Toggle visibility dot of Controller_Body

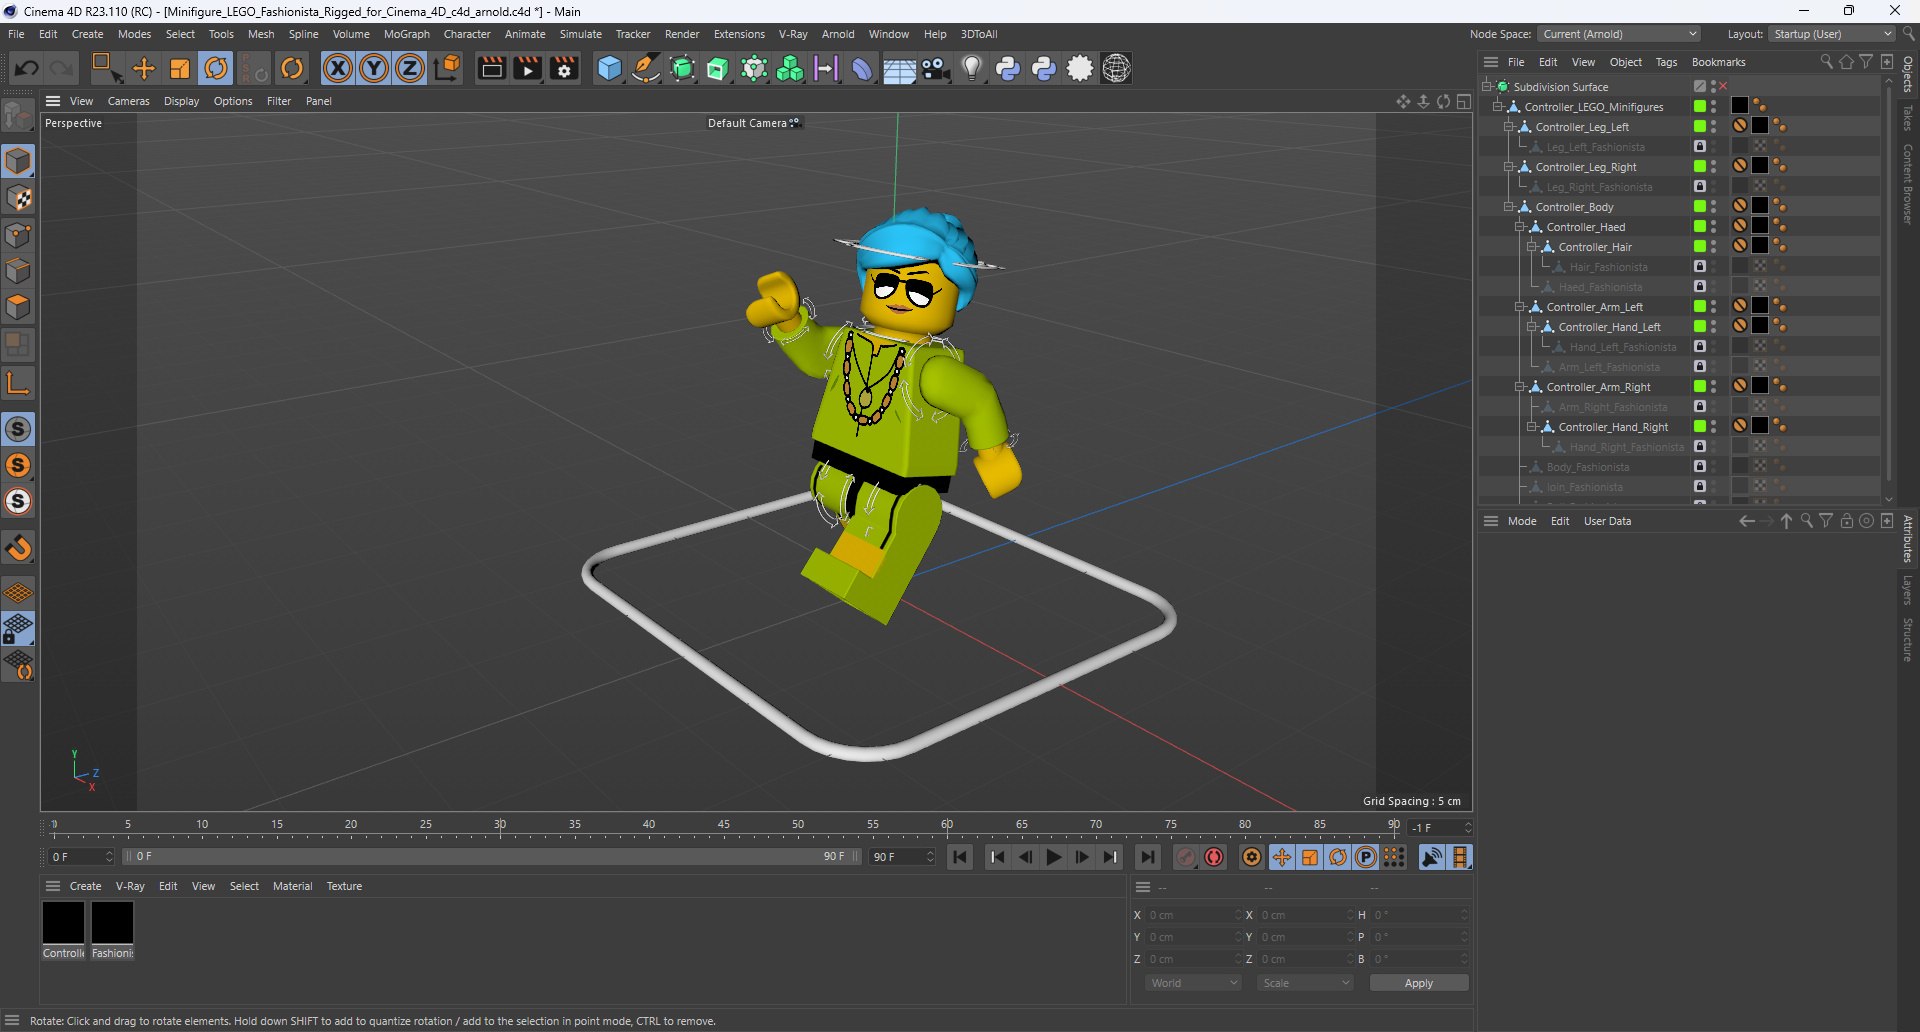[1713, 204]
